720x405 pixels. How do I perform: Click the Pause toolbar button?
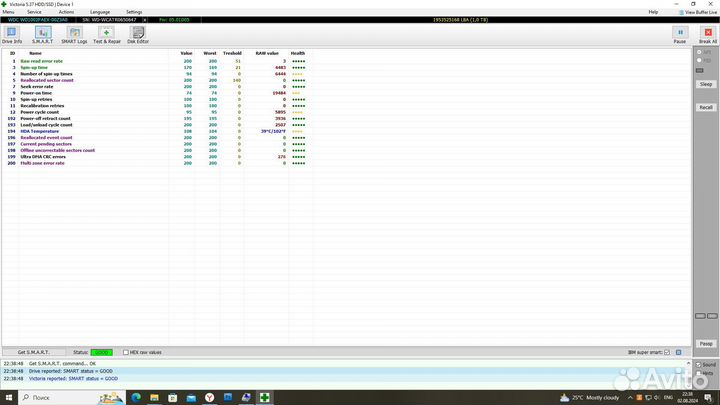tap(680, 35)
